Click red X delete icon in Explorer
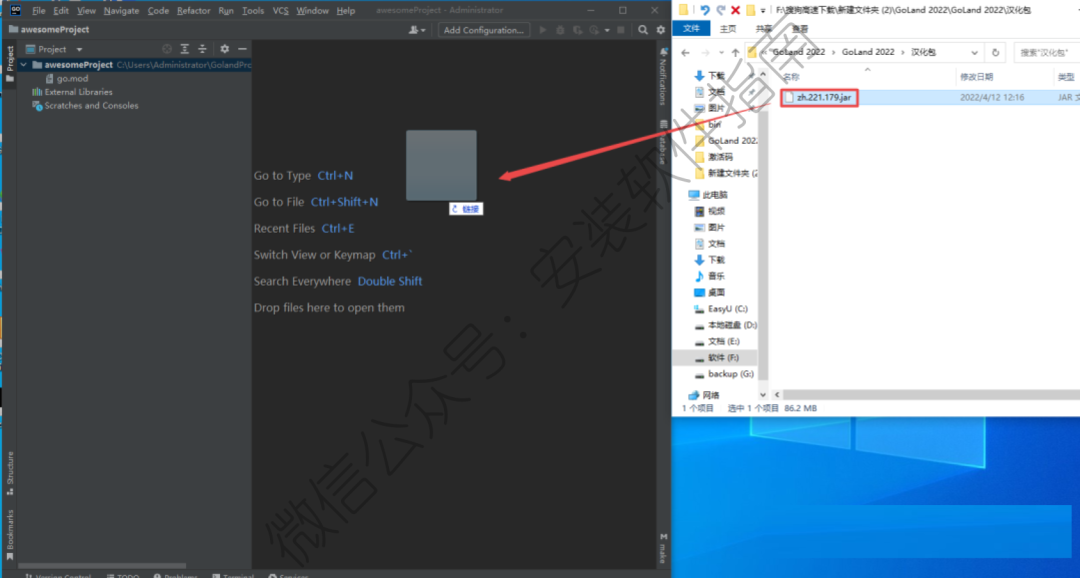This screenshot has height=578, width=1080. pyautogui.click(x=736, y=10)
